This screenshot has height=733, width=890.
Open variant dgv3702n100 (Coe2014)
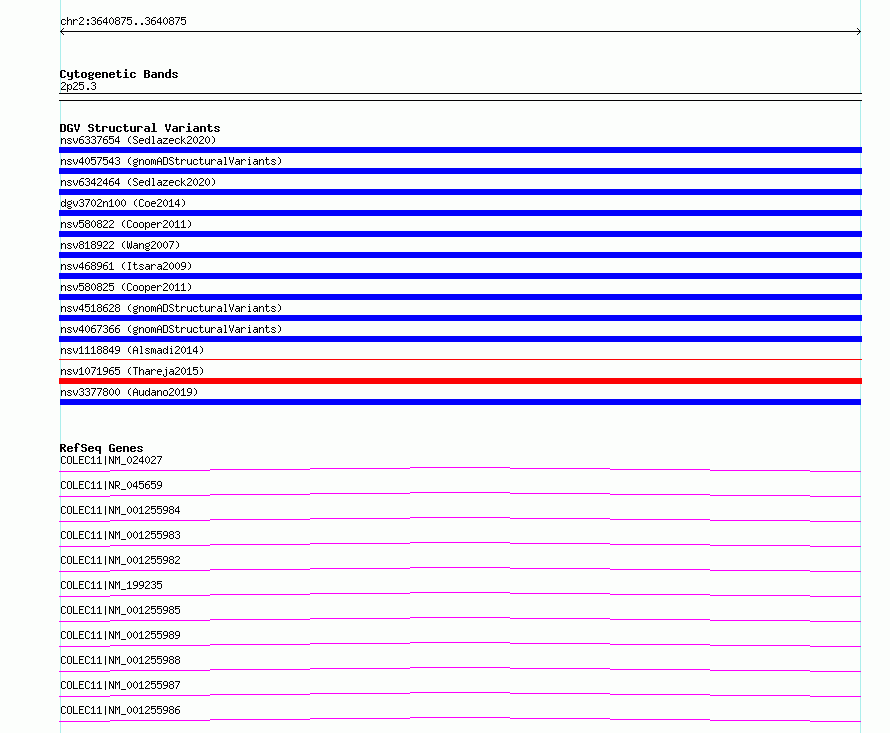123,203
